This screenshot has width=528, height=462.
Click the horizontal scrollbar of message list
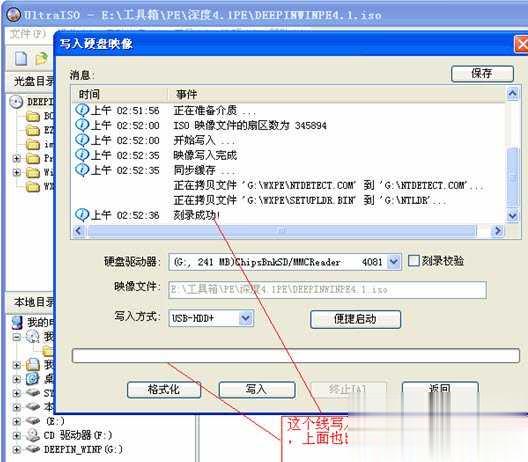click(x=281, y=231)
